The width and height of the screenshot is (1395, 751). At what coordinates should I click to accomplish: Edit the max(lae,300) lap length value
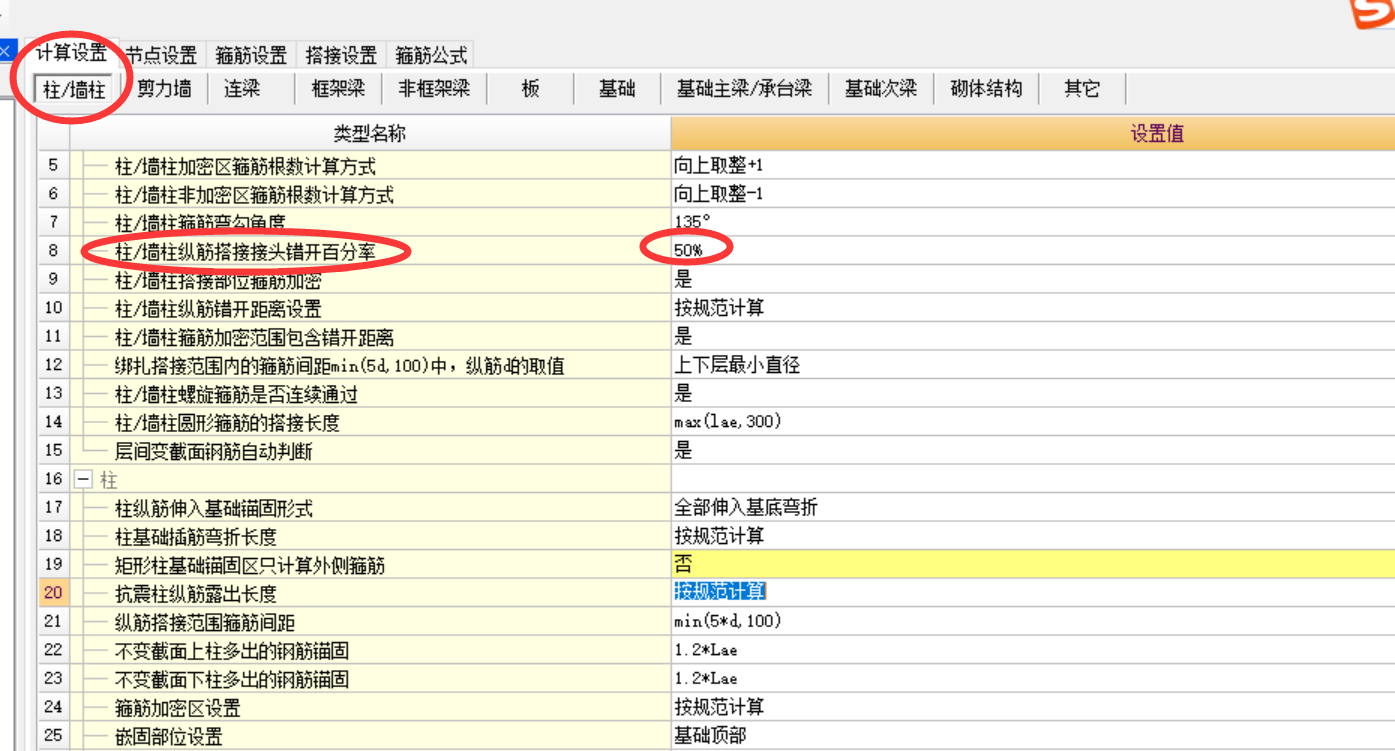point(1033,422)
